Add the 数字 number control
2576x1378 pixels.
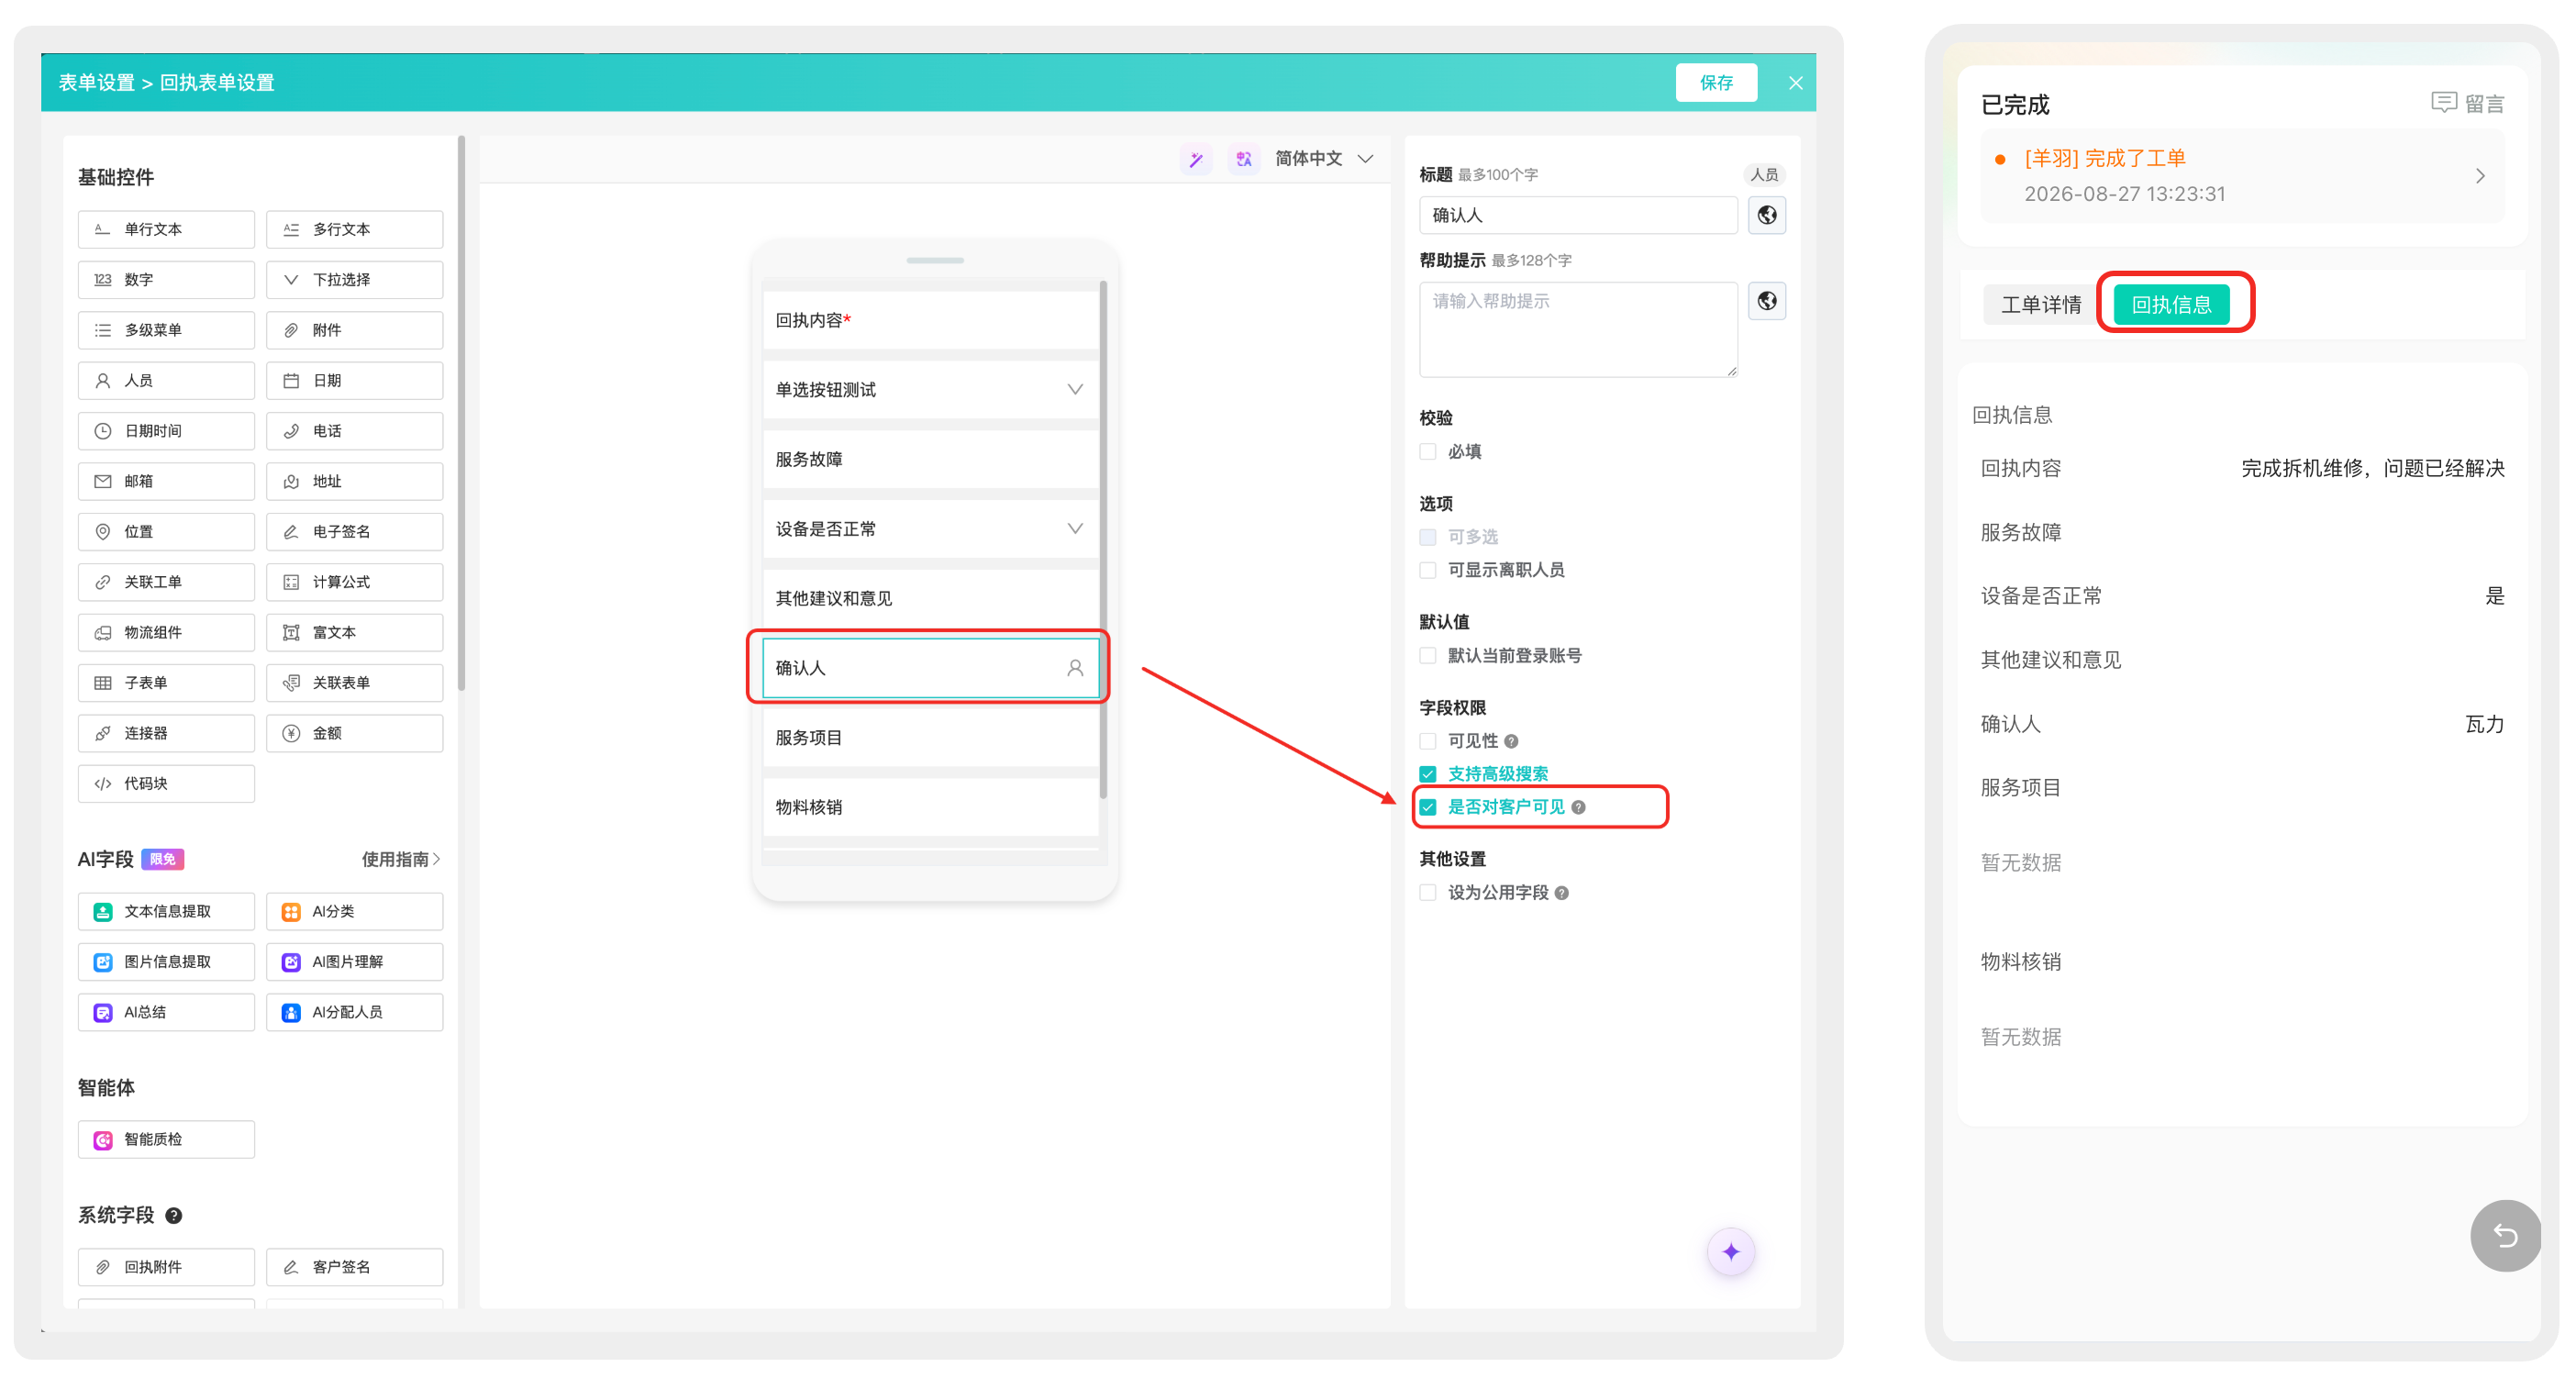click(x=166, y=279)
